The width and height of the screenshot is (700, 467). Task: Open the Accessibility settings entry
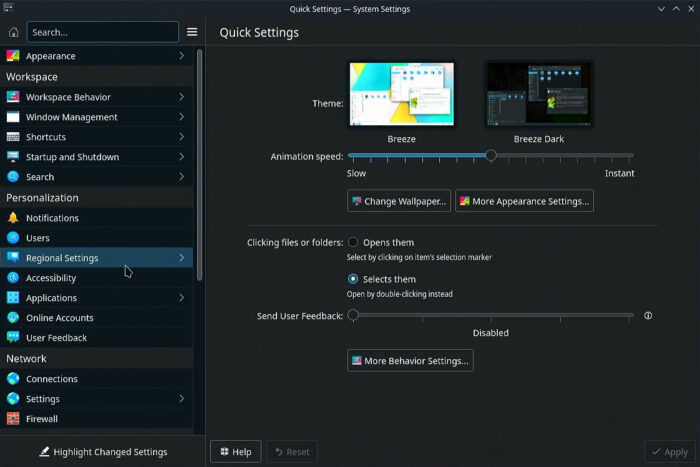pos(96,278)
